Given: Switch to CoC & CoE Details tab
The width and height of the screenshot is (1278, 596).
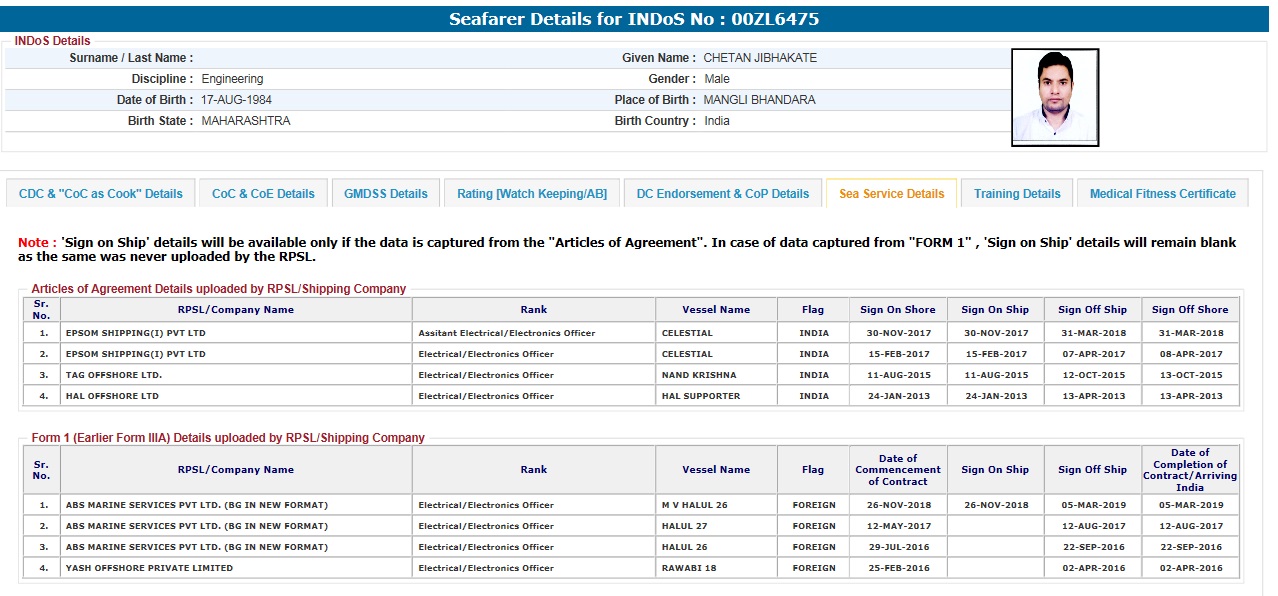Looking at the screenshot, I should point(263,194).
